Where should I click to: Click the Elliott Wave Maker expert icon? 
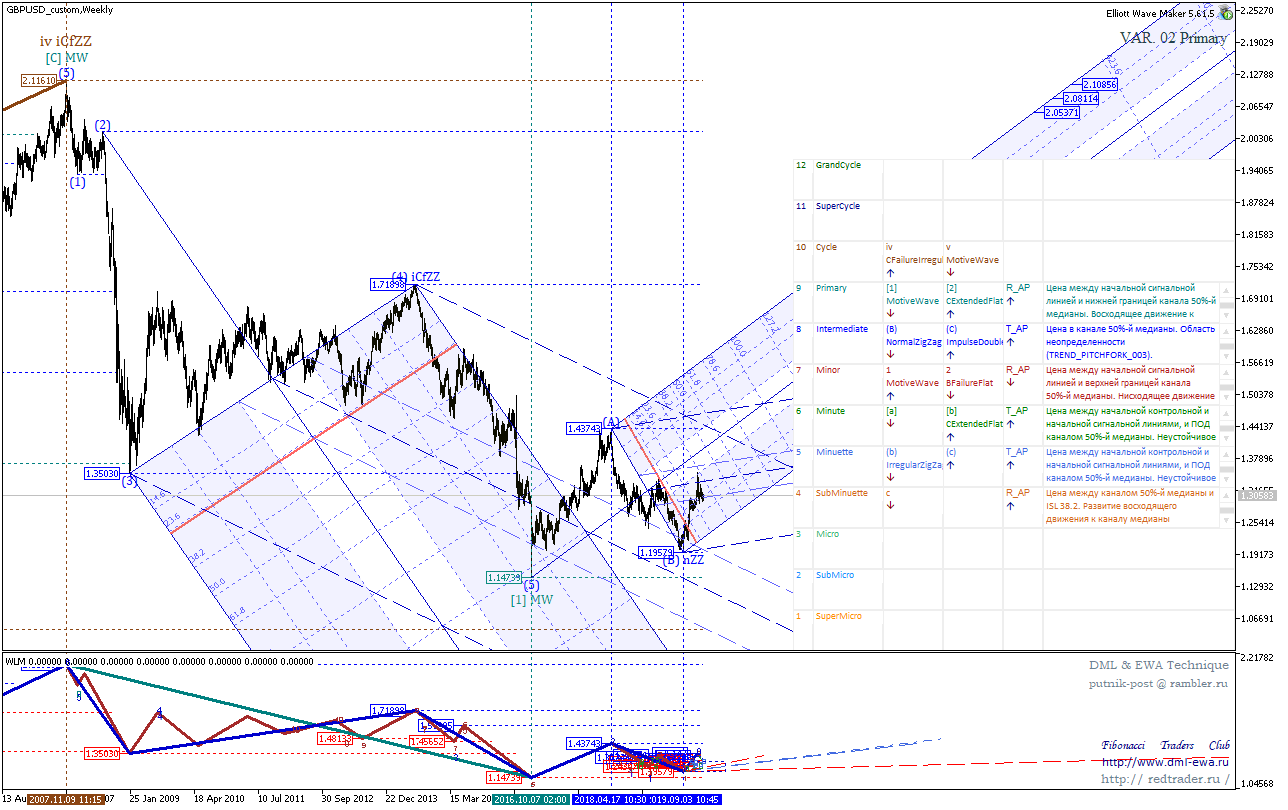click(1225, 13)
